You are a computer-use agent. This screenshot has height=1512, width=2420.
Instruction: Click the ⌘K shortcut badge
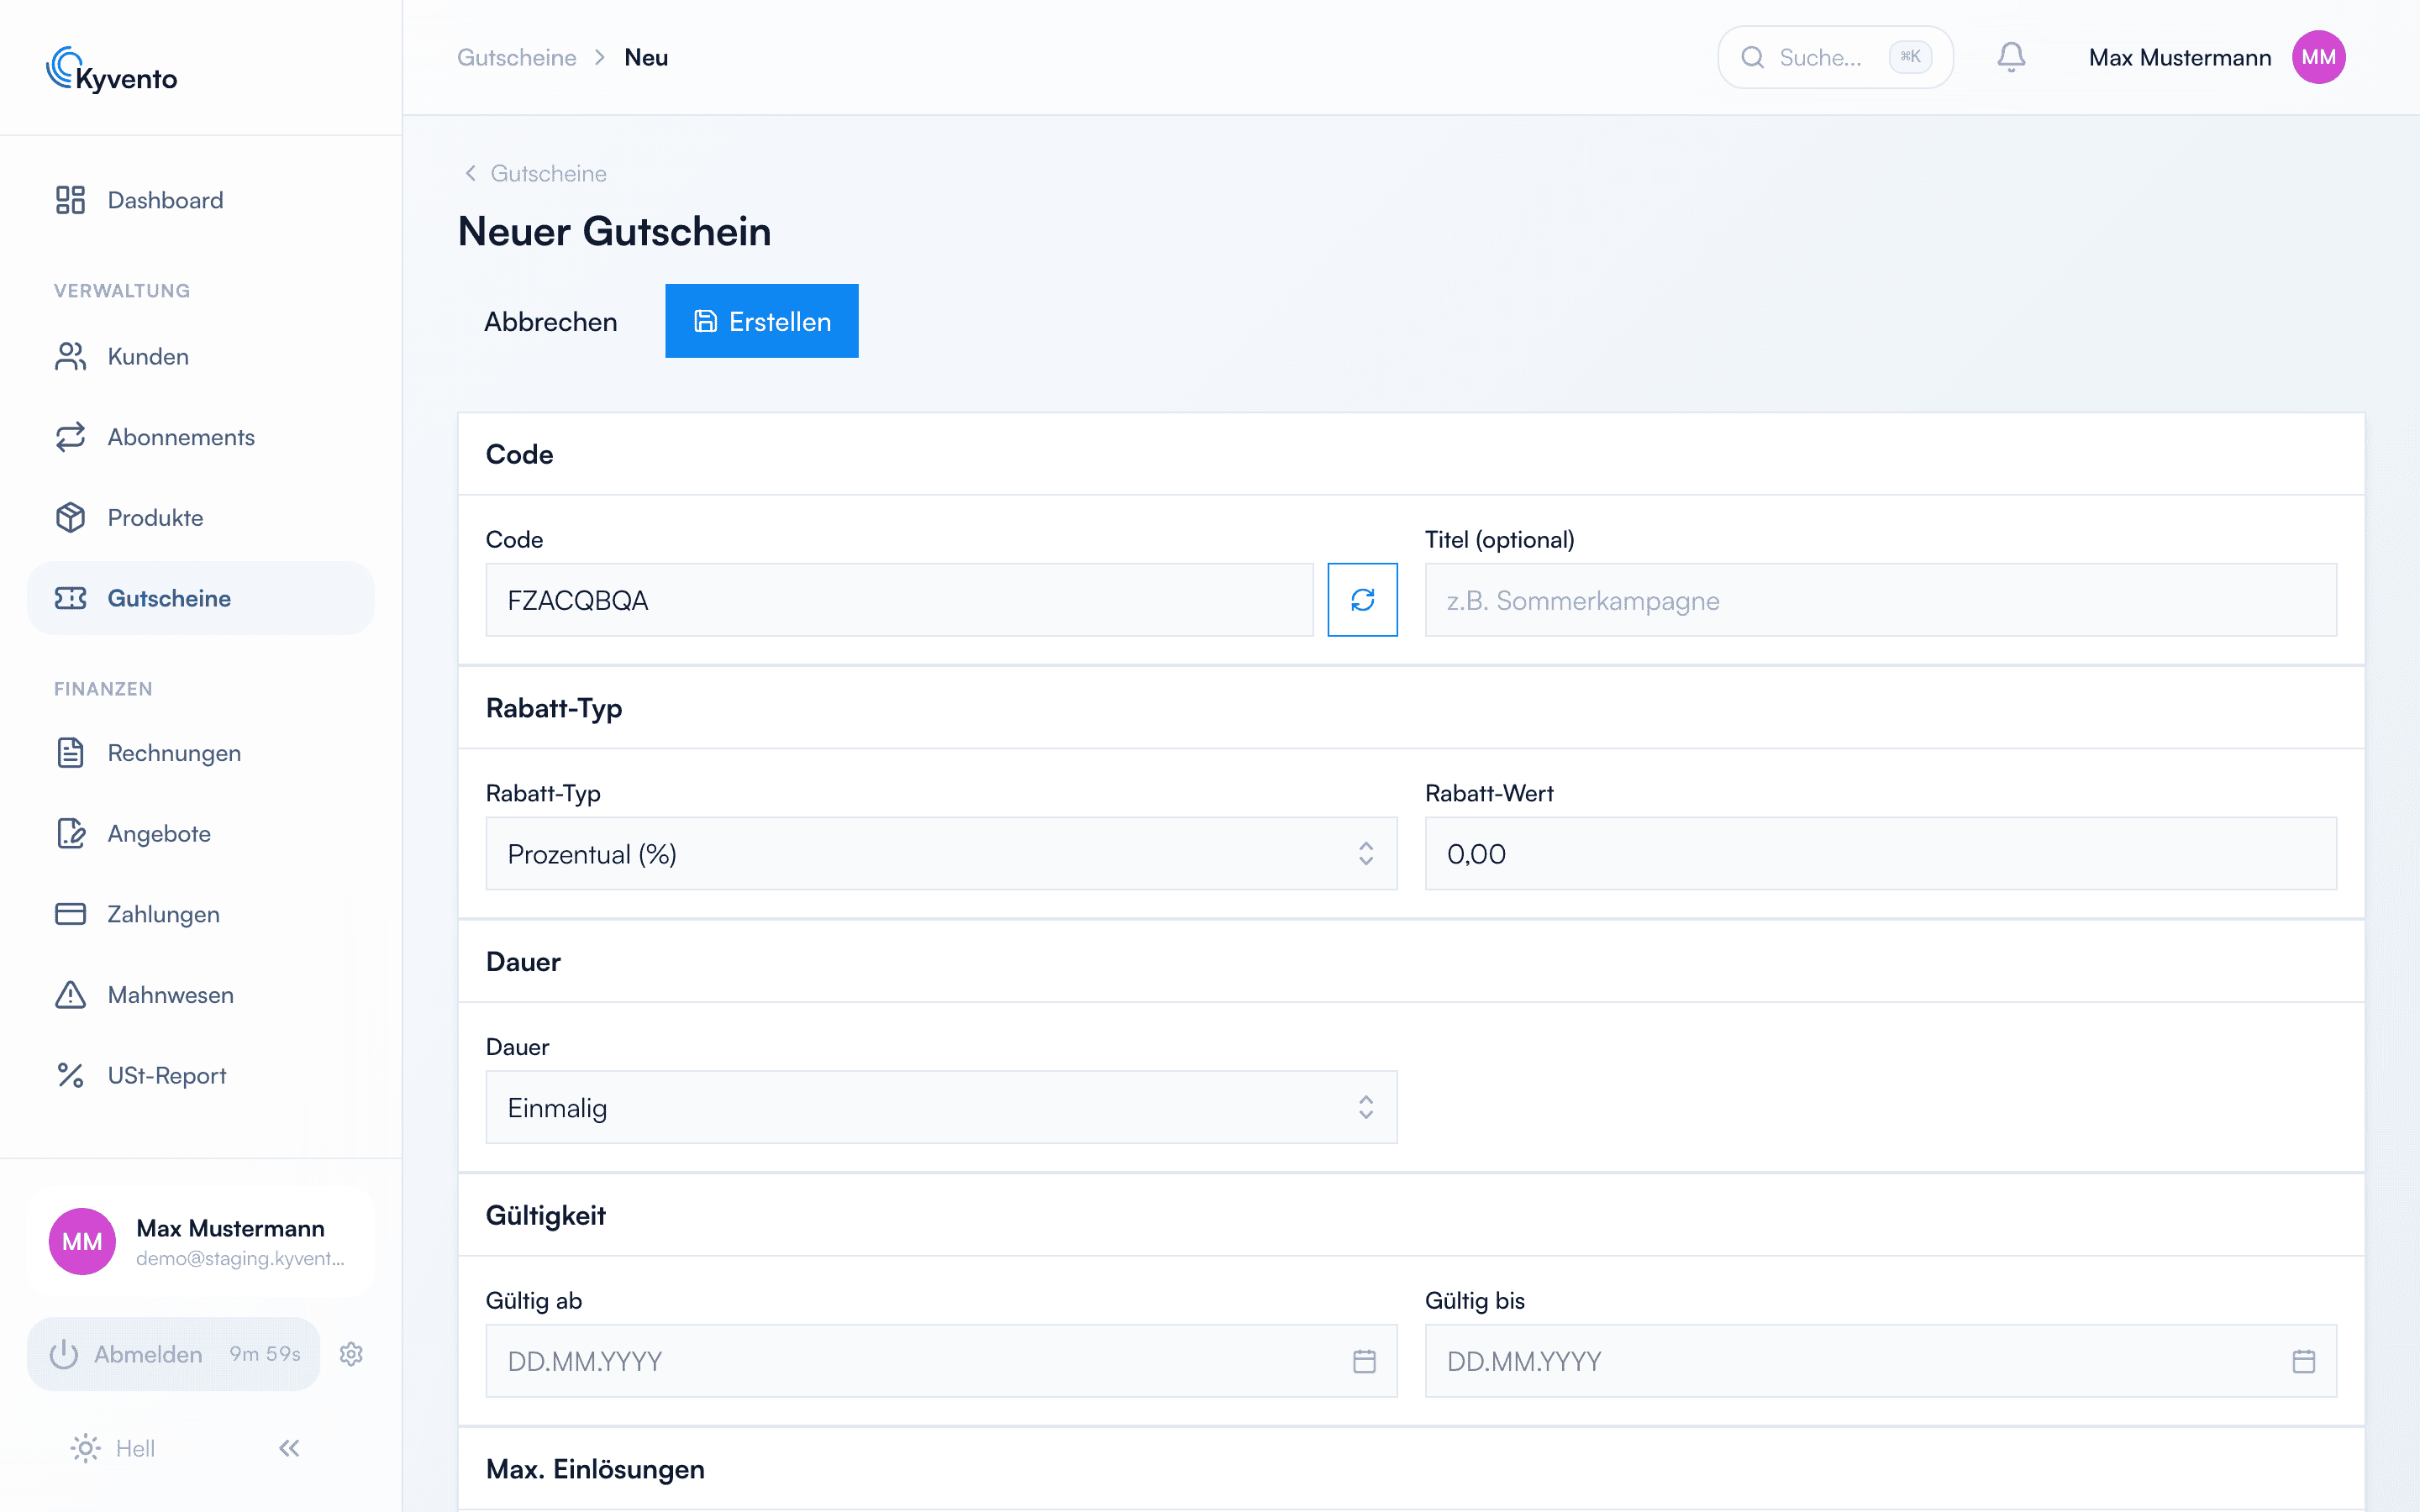point(1910,57)
